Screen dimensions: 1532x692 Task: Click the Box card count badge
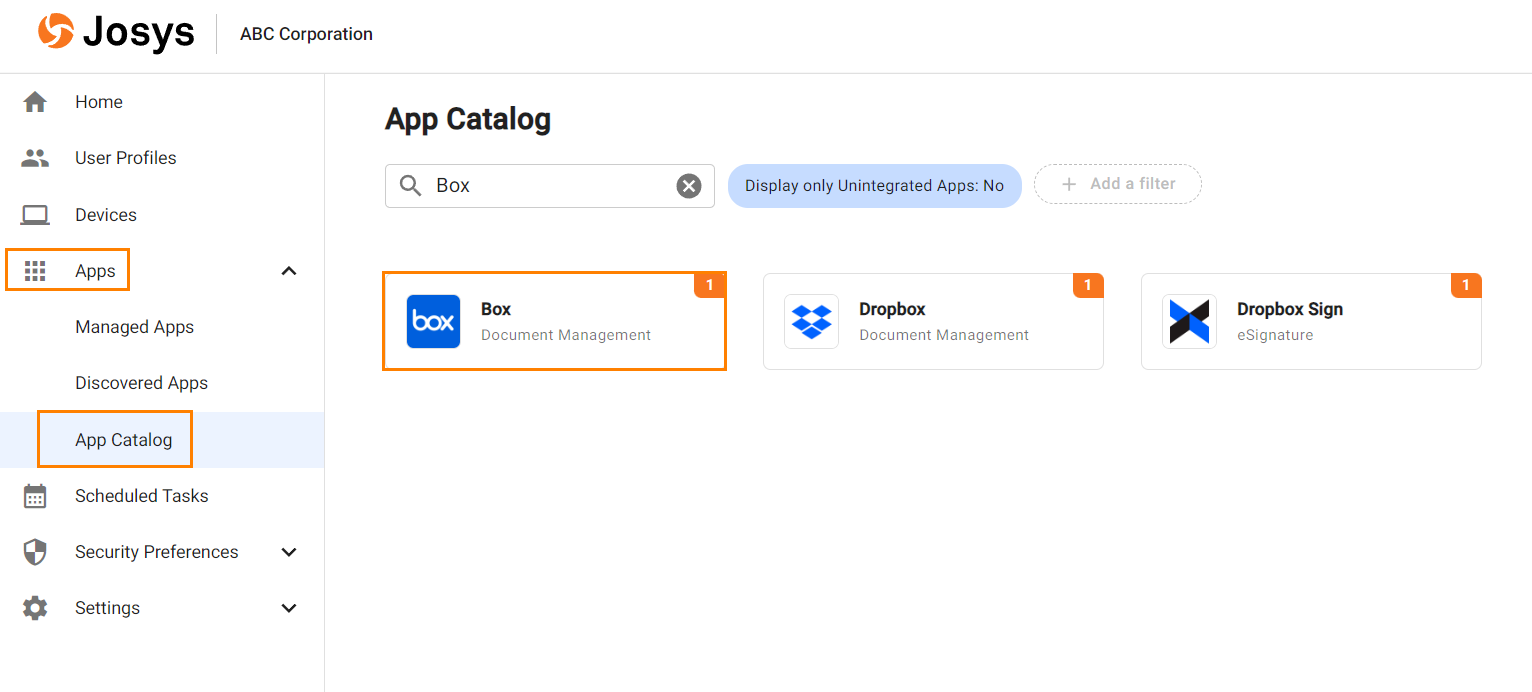click(x=709, y=286)
